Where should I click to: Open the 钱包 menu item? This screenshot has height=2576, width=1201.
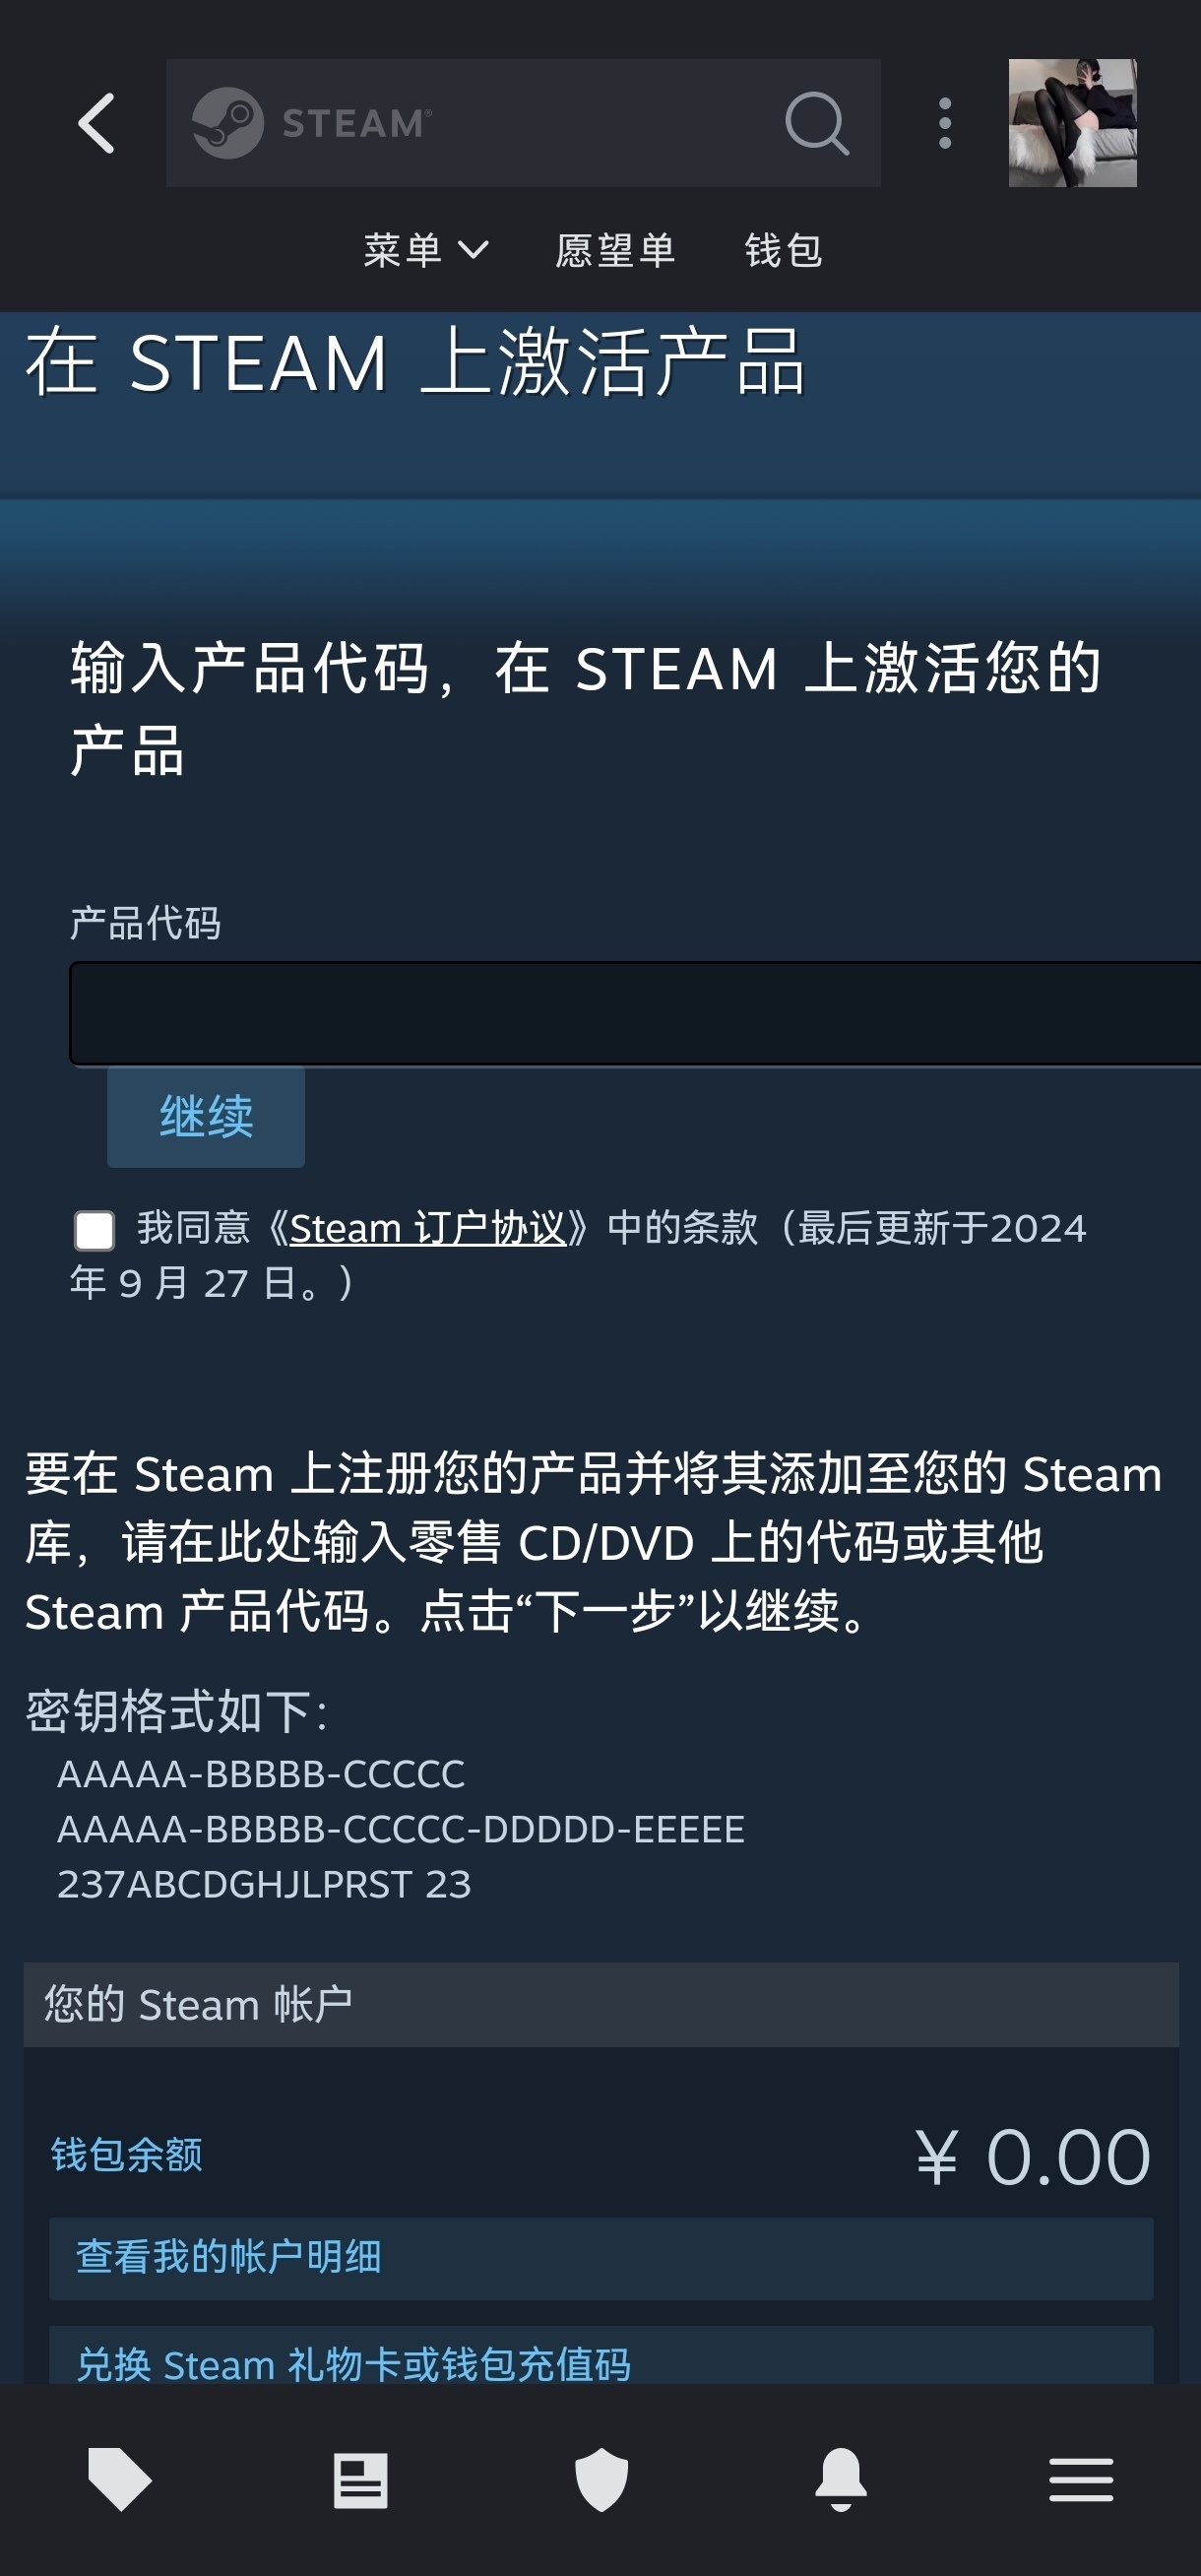point(784,250)
